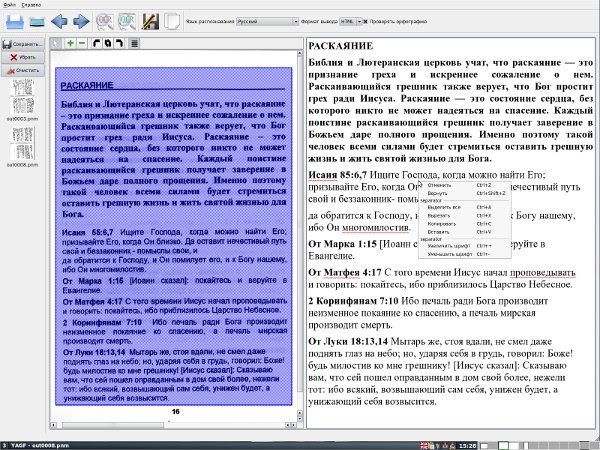This screenshot has height=450, width=600.
Task: Click the РАСКАЯНИЕ title in scanned image
Action: [87, 85]
